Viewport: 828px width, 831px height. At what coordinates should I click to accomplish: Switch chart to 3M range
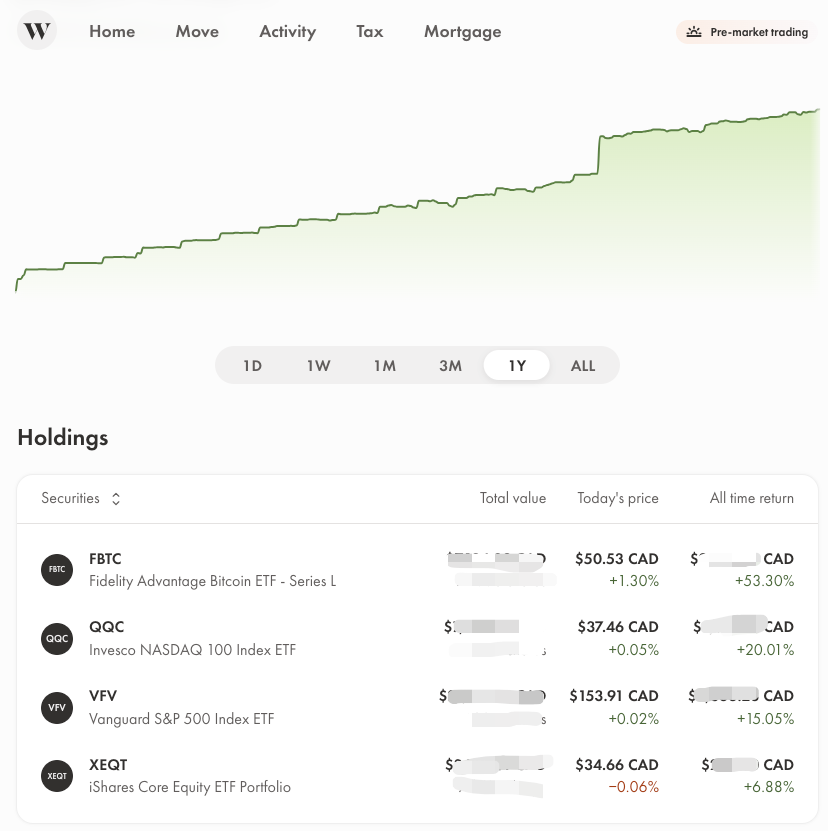pos(451,366)
